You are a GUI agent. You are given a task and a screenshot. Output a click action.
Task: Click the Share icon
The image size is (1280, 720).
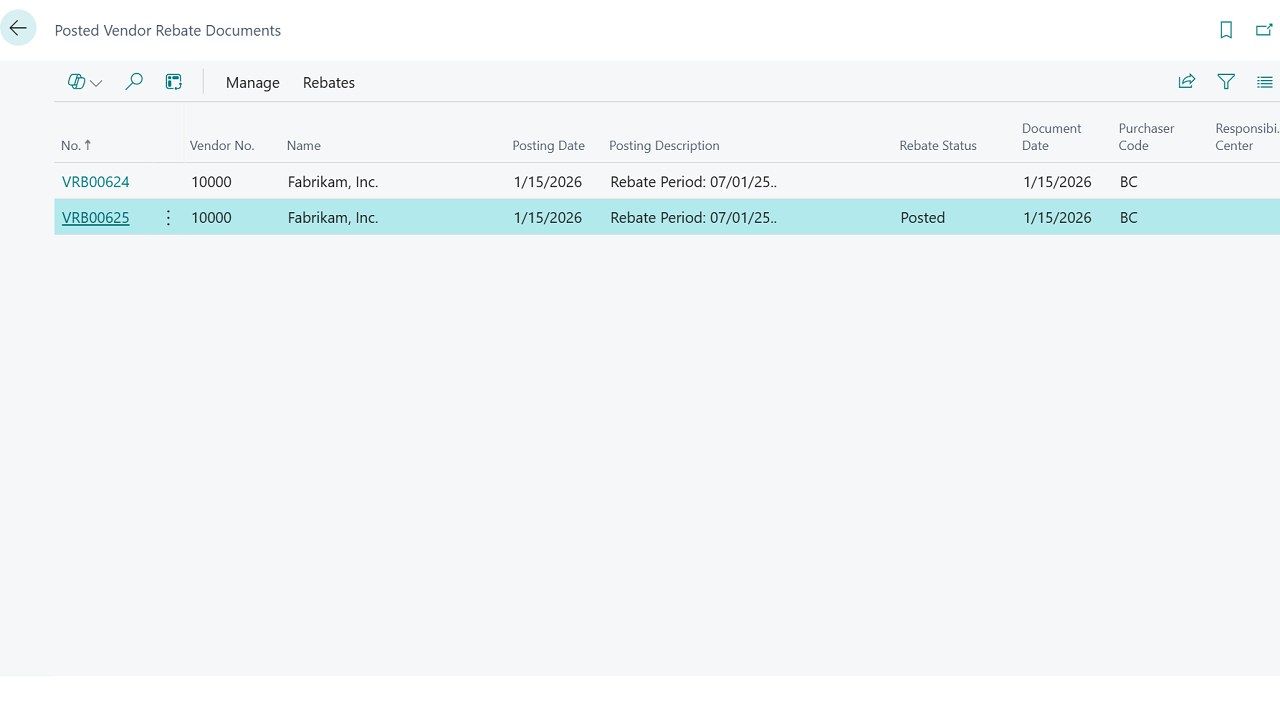tap(1187, 82)
